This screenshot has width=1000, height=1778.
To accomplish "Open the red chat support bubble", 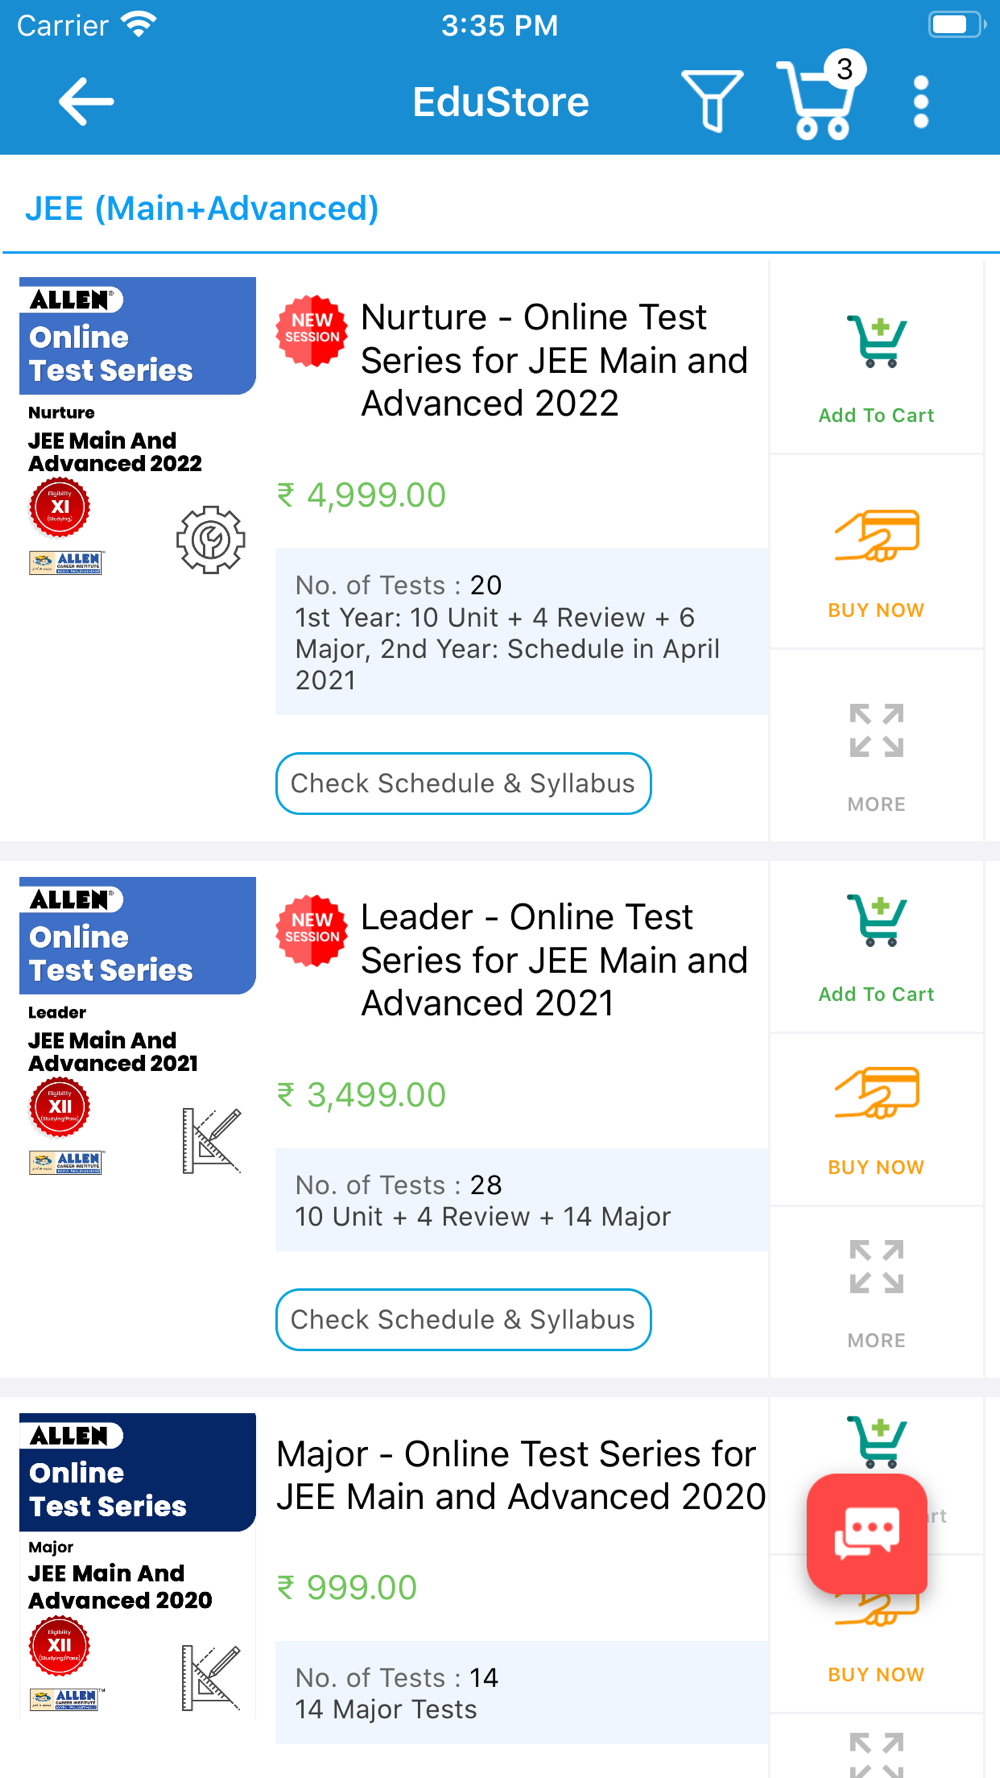I will click(867, 1532).
